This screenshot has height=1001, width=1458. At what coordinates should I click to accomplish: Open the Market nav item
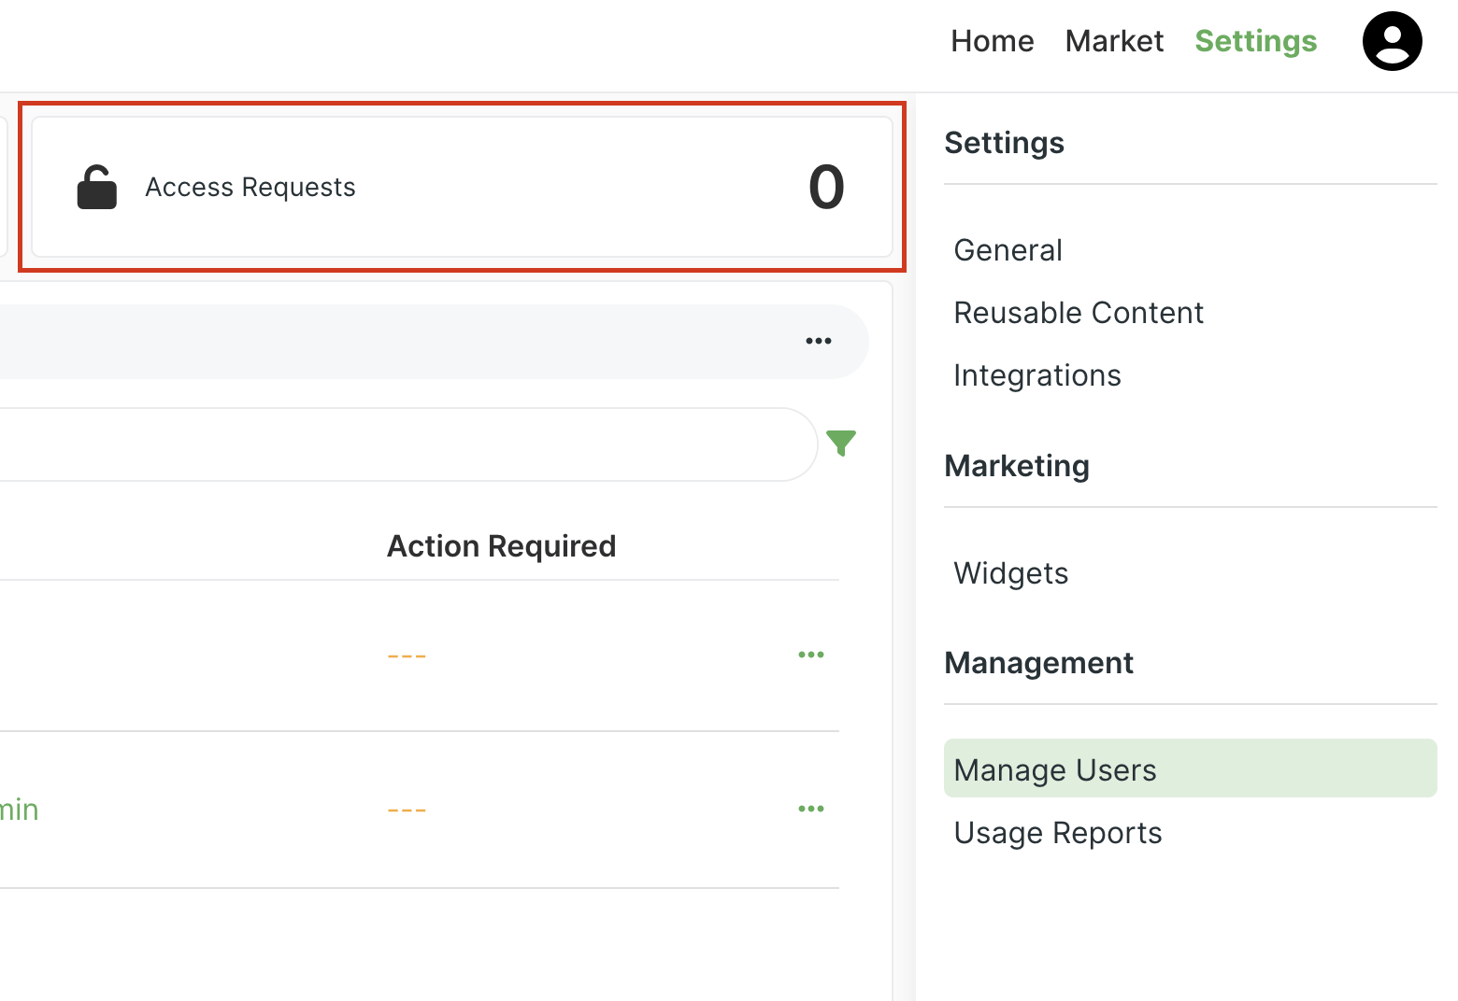click(1113, 42)
